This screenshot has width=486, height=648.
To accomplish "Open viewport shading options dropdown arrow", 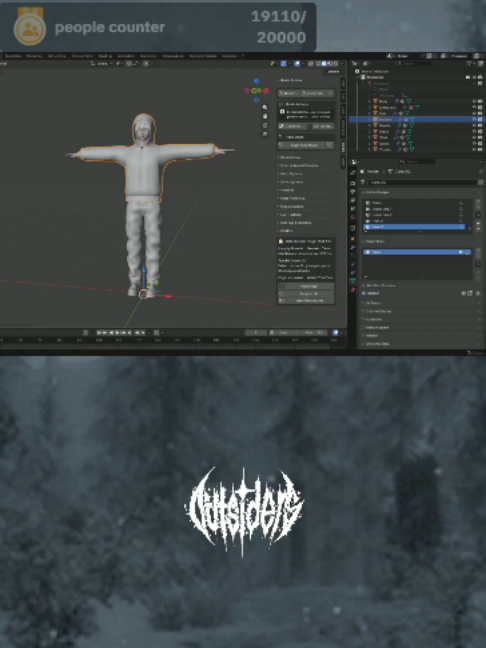I will pos(342,64).
